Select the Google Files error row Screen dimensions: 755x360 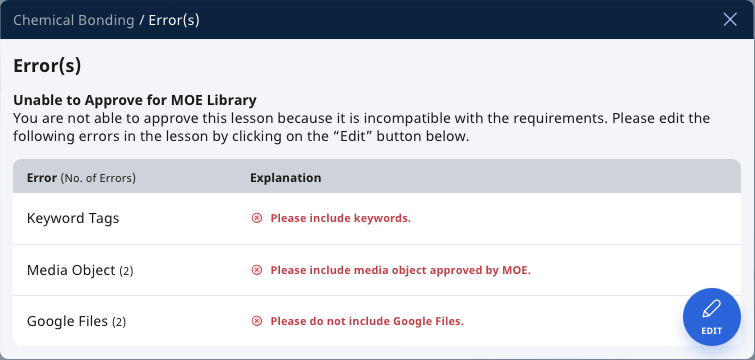(x=377, y=321)
